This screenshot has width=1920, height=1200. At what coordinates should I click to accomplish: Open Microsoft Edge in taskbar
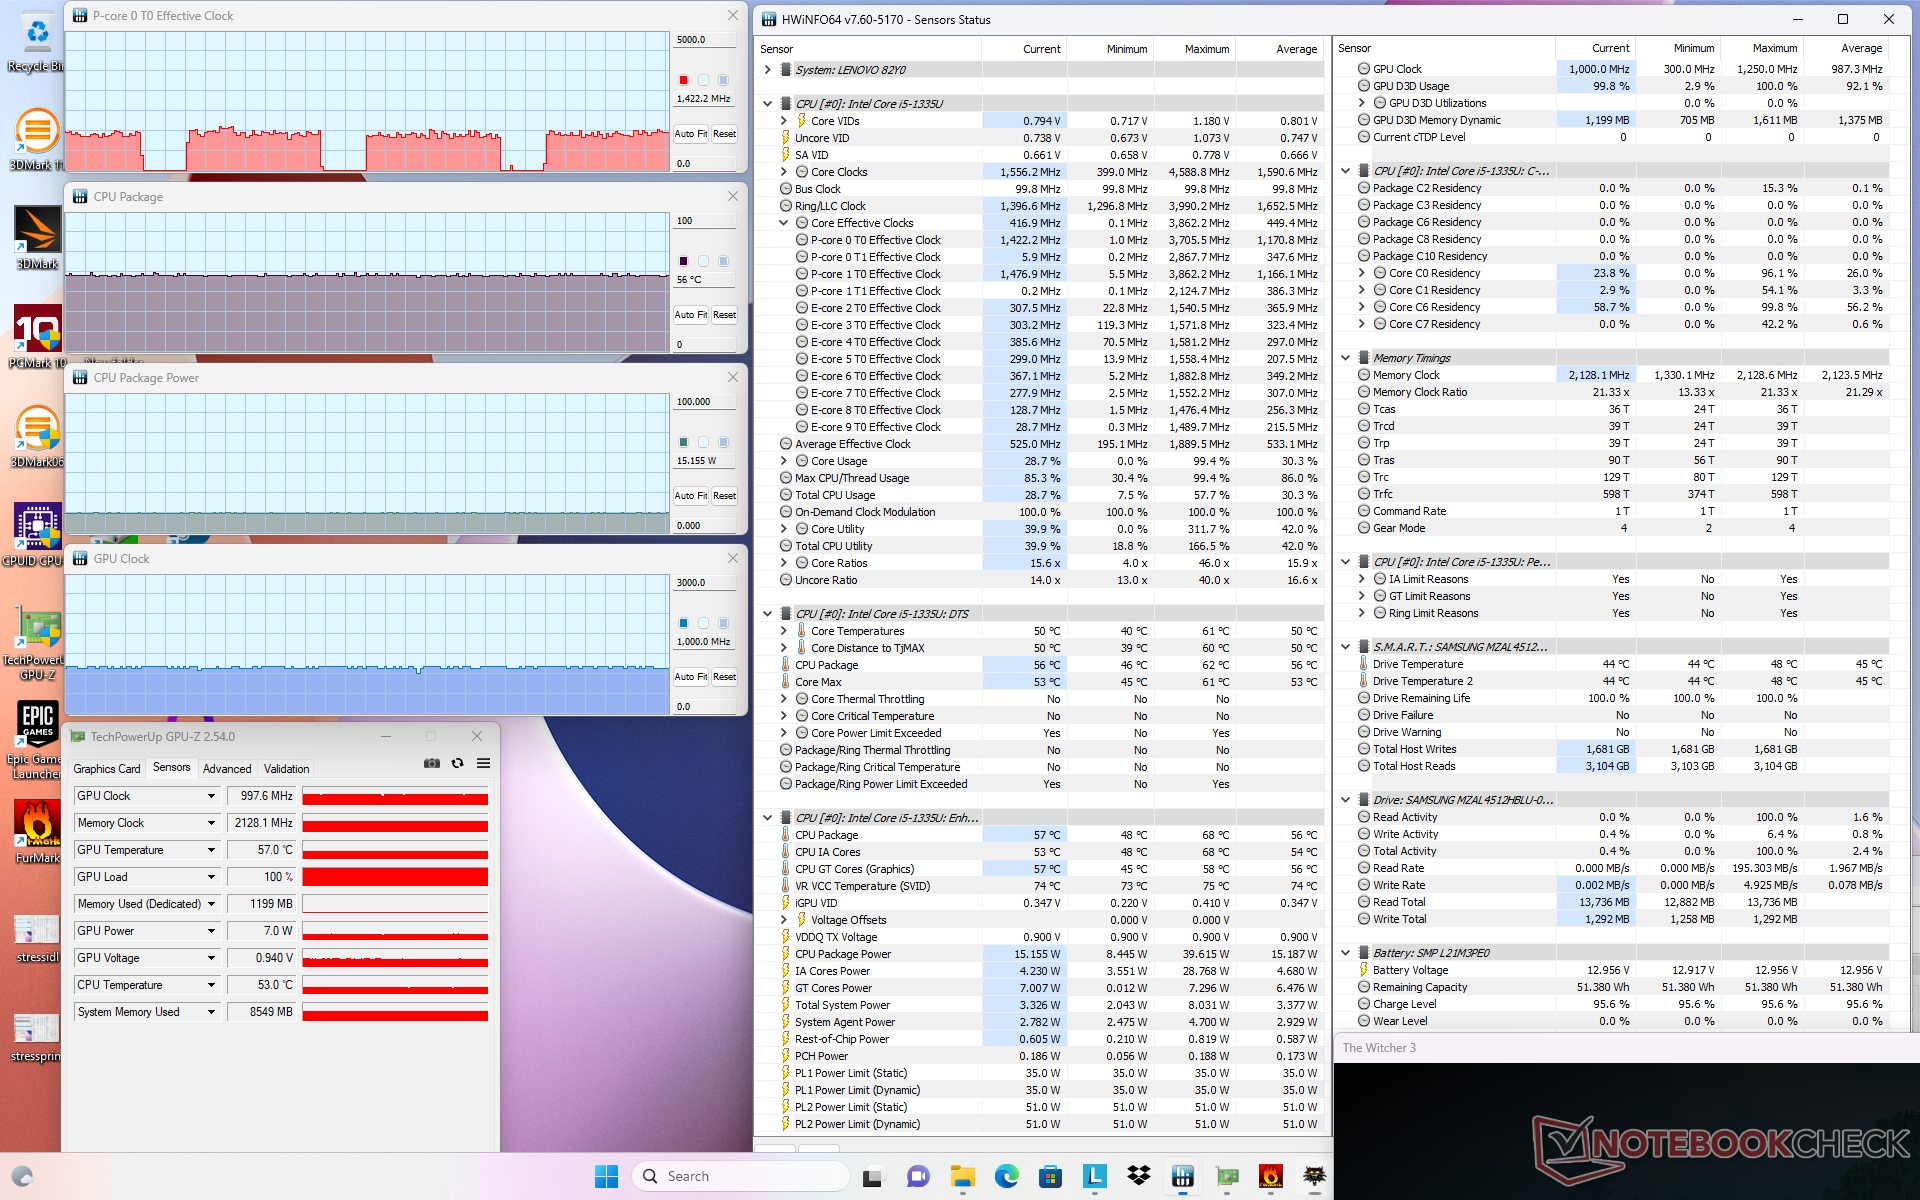(x=1006, y=1176)
